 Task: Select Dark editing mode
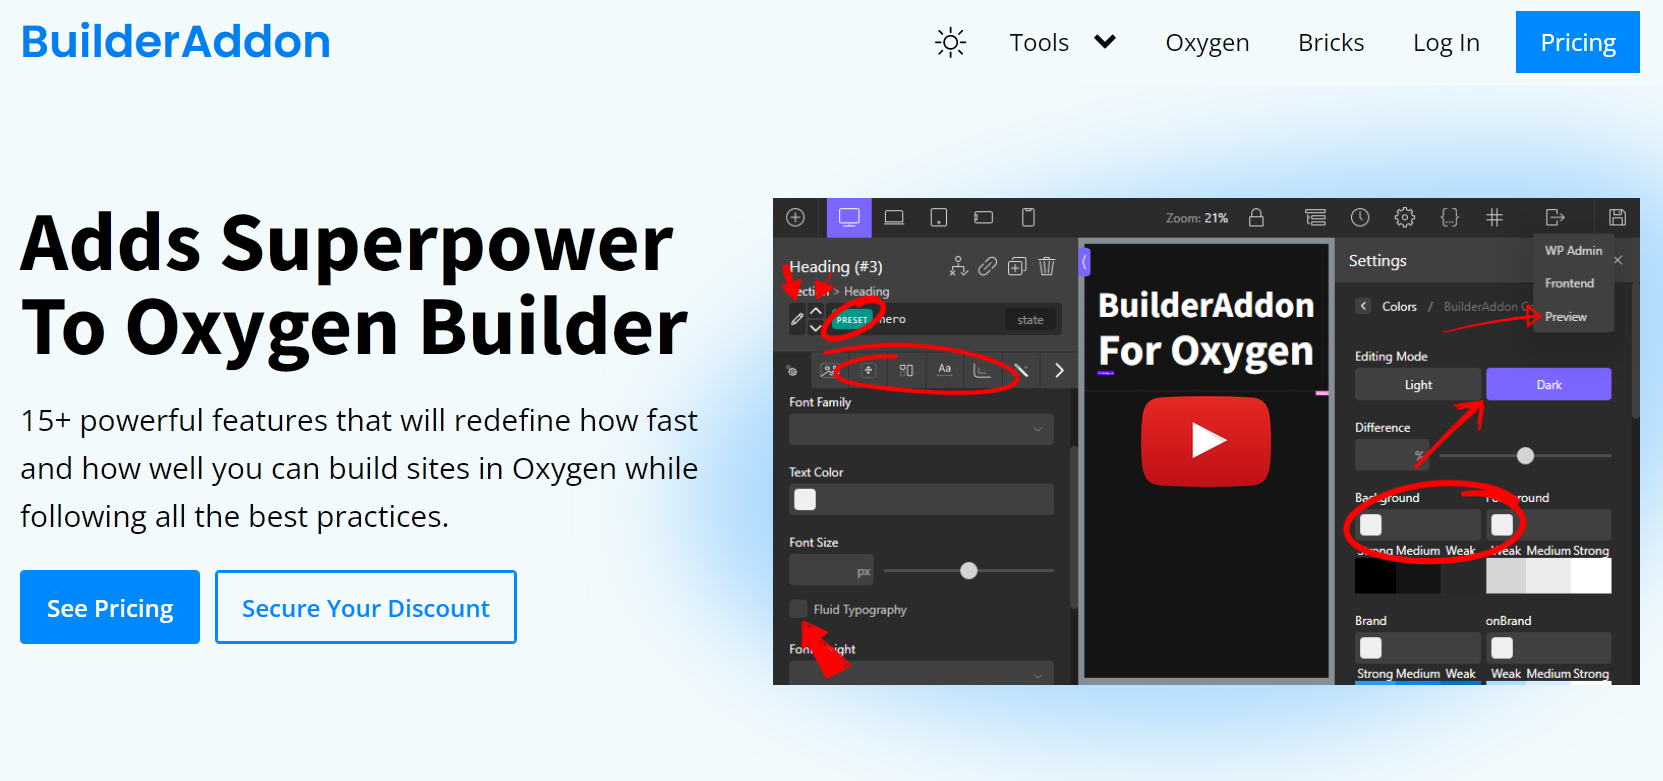click(x=1548, y=385)
